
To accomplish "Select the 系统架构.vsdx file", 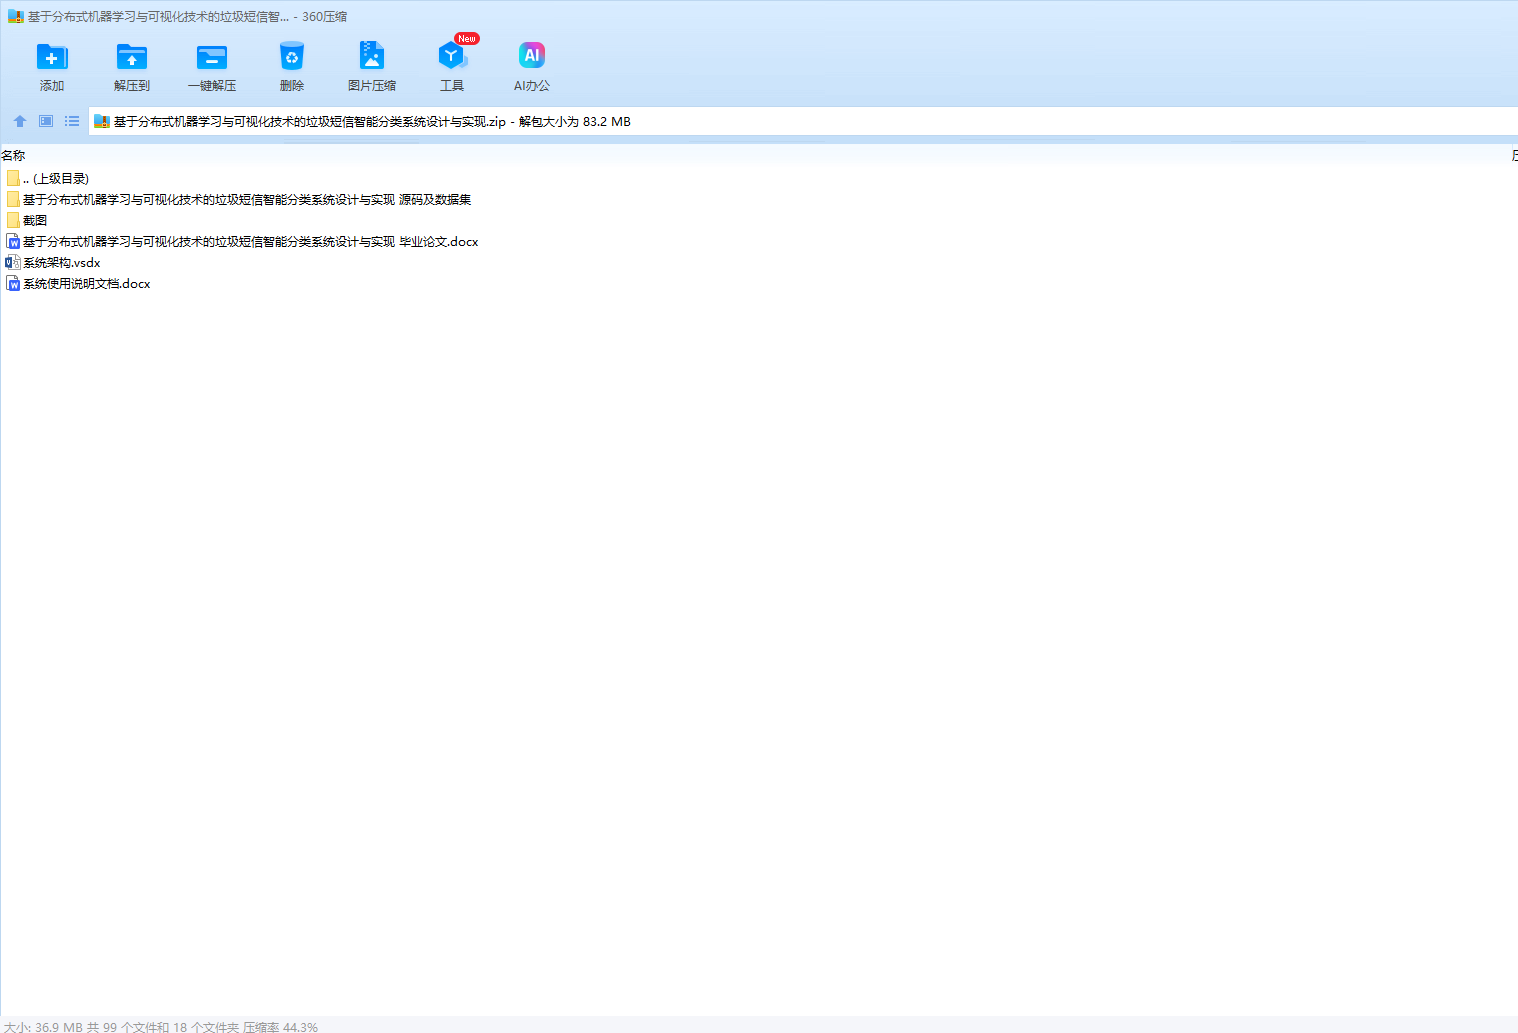I will tap(53, 262).
